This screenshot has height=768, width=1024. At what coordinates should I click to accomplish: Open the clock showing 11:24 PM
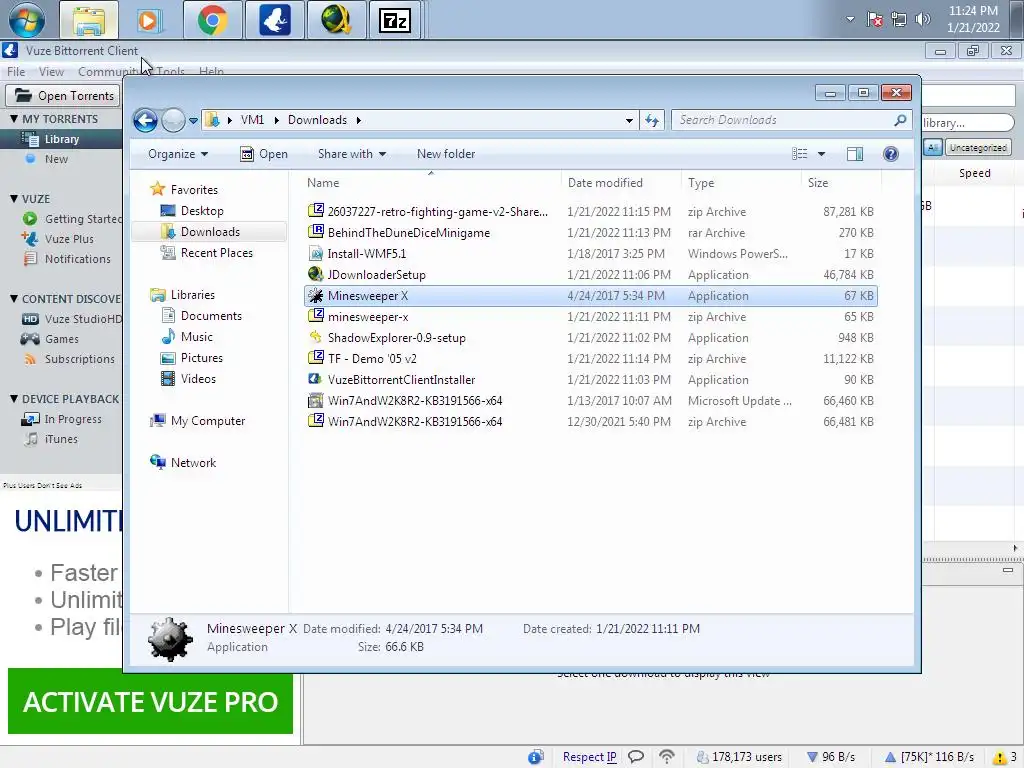(x=973, y=19)
